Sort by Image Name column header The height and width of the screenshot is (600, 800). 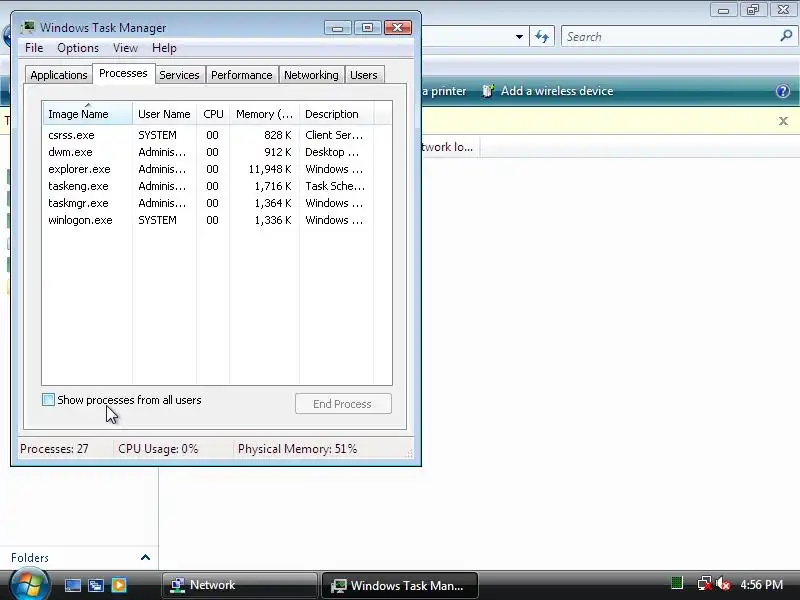(x=88, y=114)
